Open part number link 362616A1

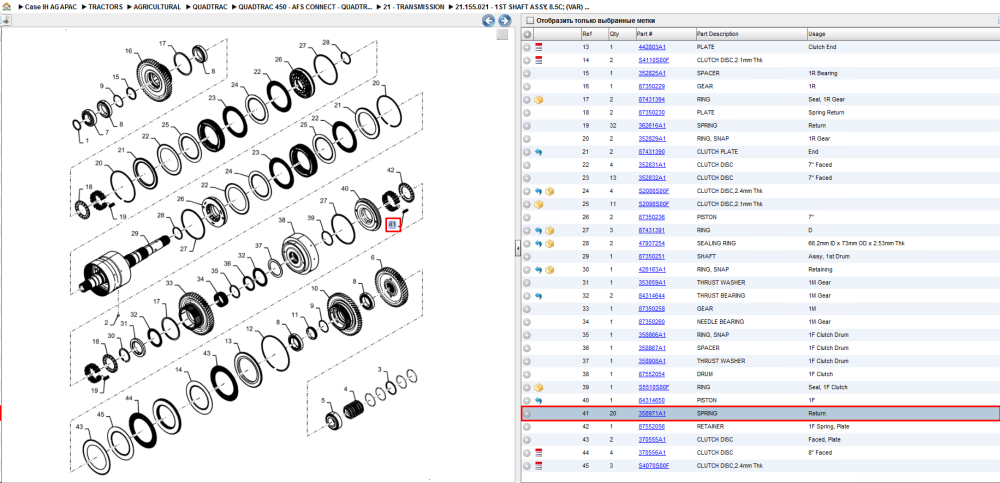pos(652,126)
